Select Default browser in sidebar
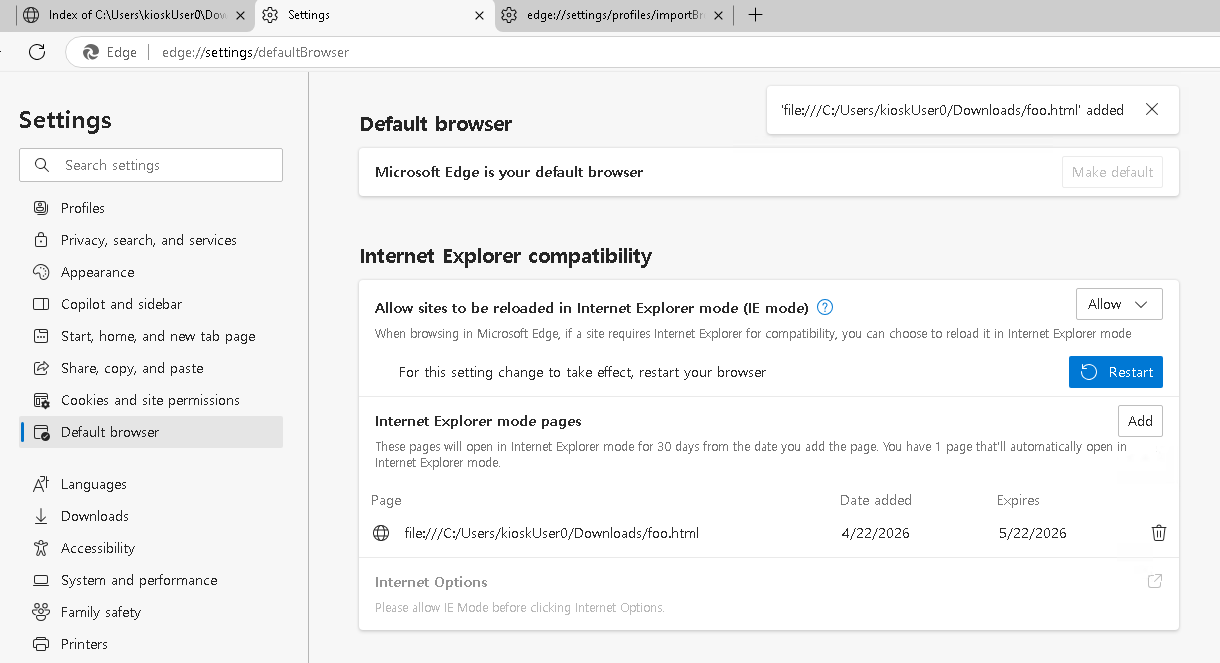This screenshot has width=1220, height=663. (151, 432)
